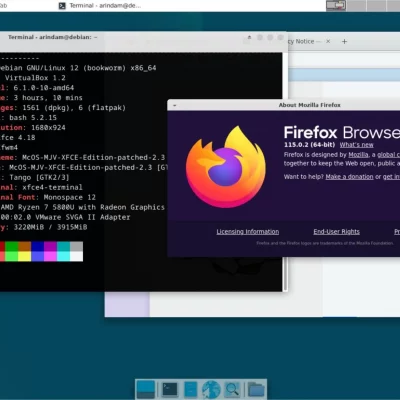Open the What's new link
Viewport: 400px width, 400px height.
[x=356, y=145]
